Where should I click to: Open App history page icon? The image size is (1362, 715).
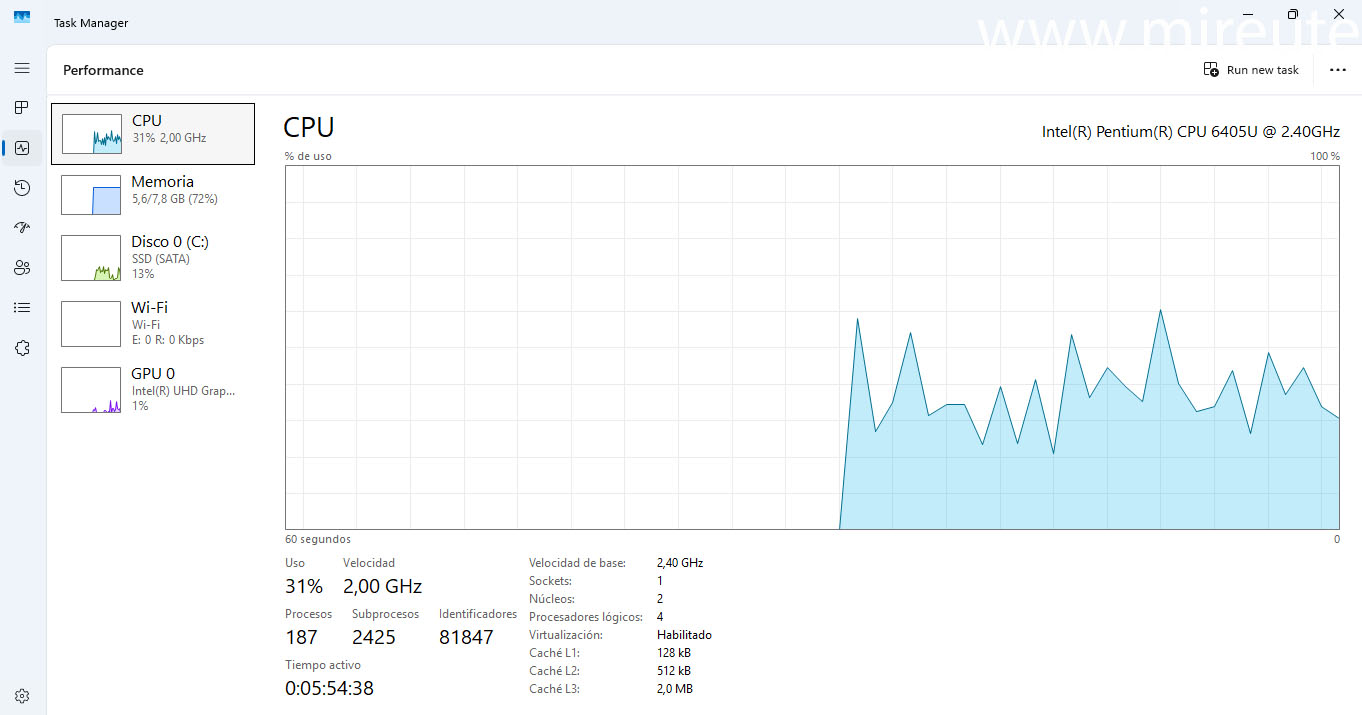click(22, 188)
